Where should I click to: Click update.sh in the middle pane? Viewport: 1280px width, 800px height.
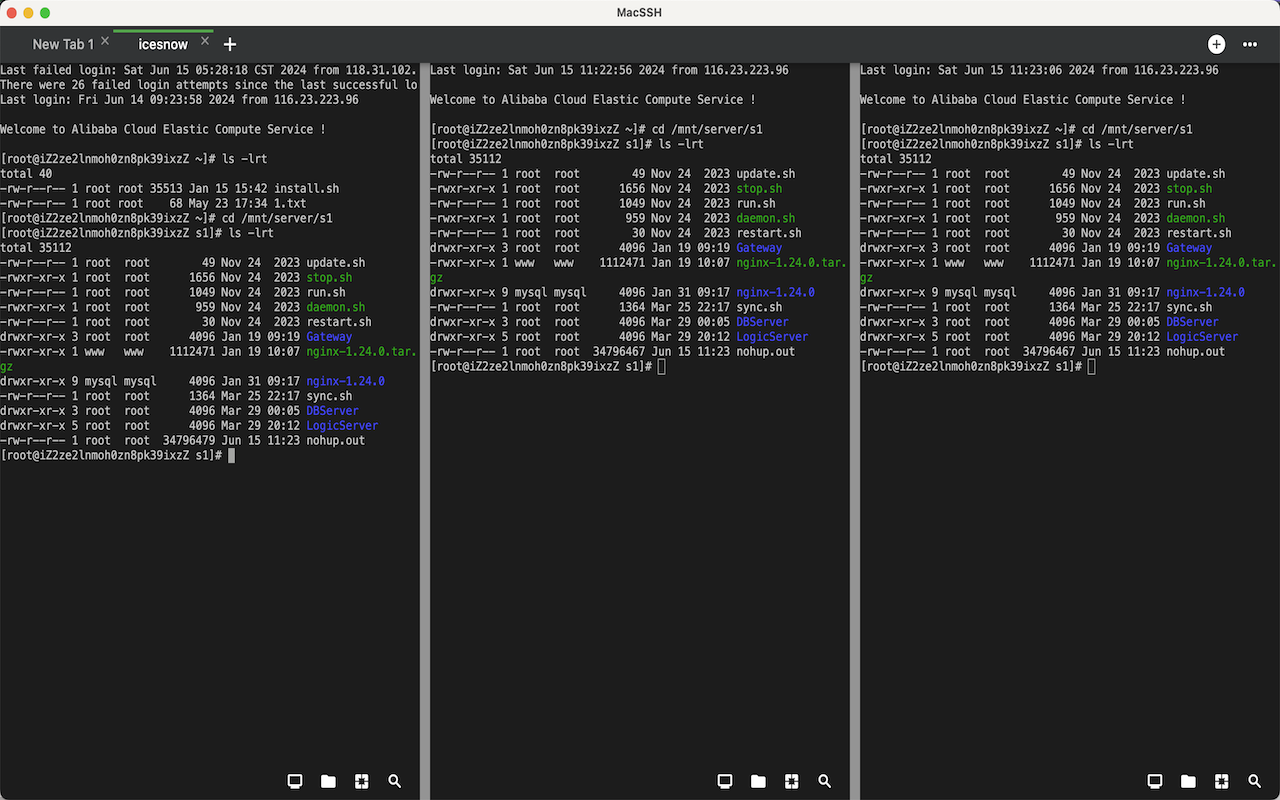(765, 174)
